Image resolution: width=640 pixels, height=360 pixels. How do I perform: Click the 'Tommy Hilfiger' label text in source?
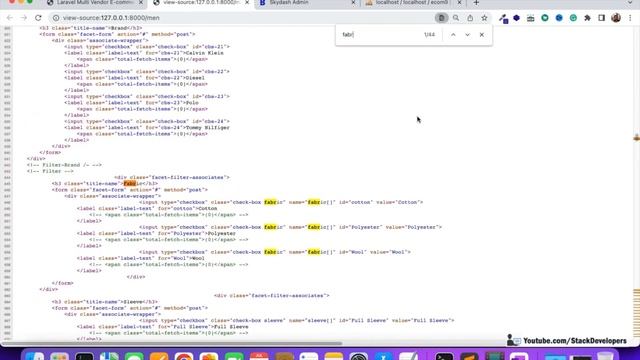pyautogui.click(x=208, y=128)
